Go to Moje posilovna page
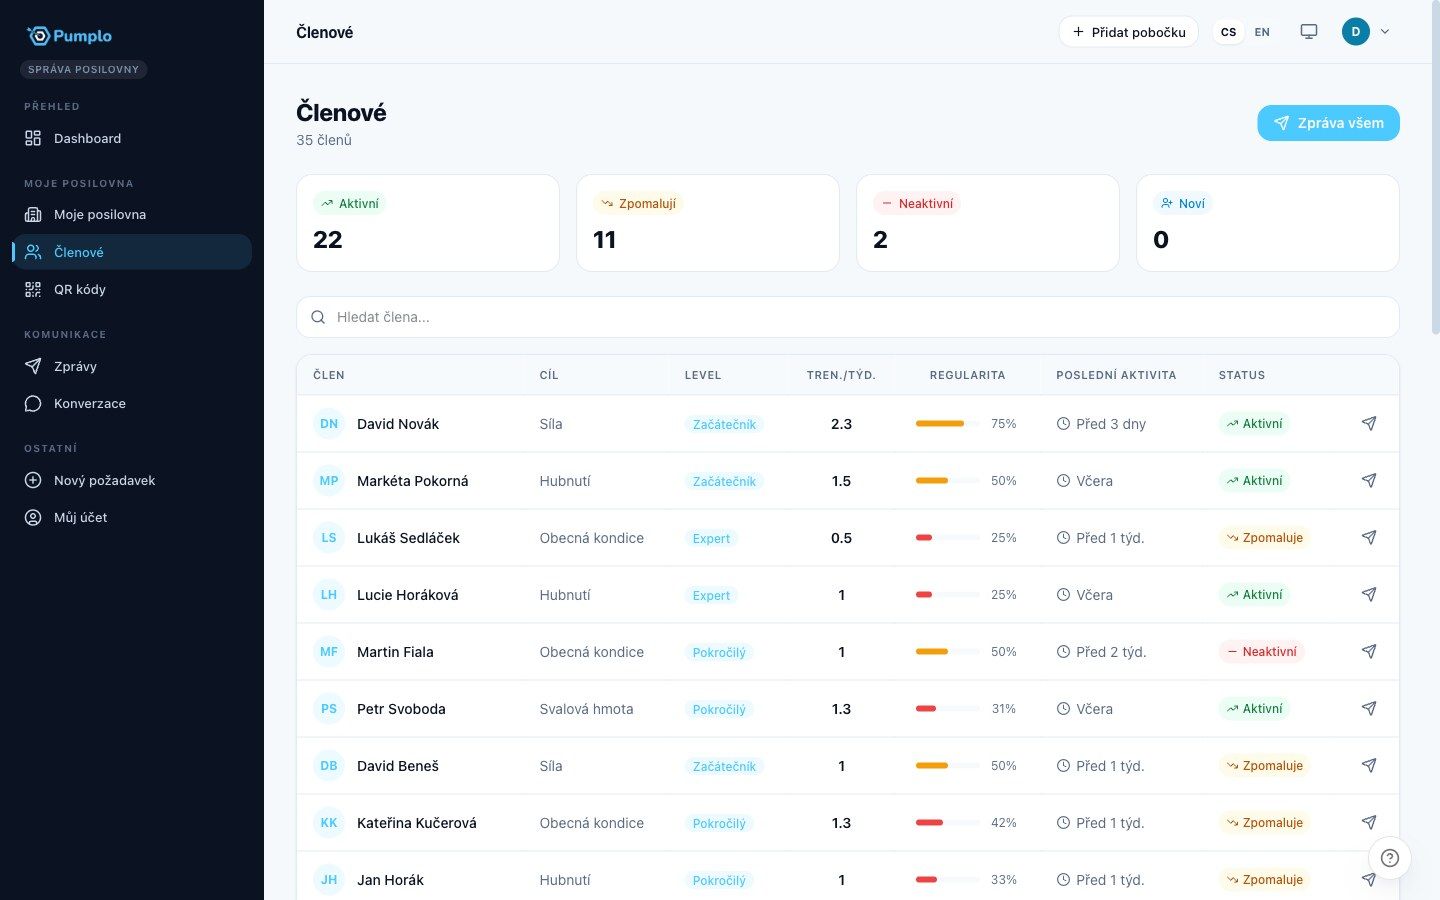Image resolution: width=1440 pixels, height=900 pixels. pyautogui.click(x=132, y=215)
